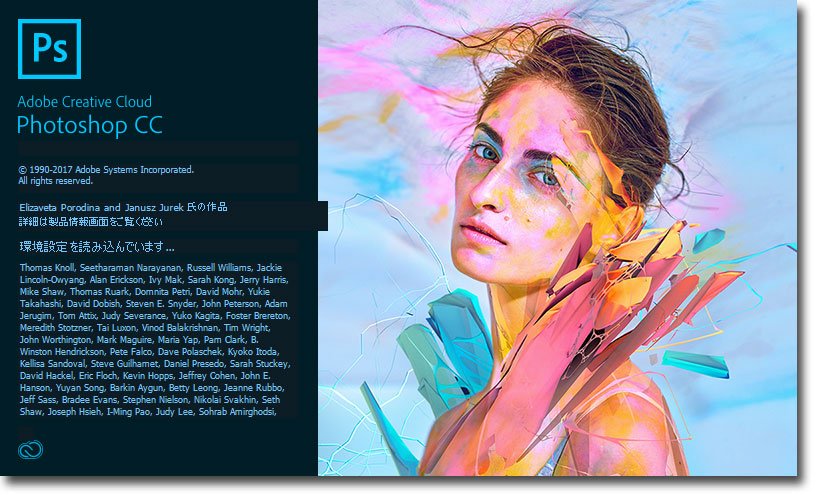Click the name Thomas Knoll in credits
This screenshot has width=814, height=493.
[47, 268]
